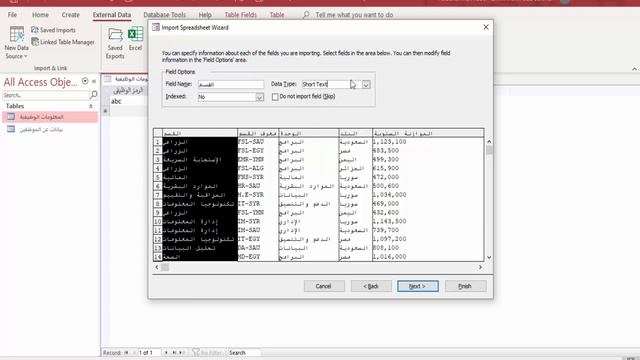Click the vertical scrollbar thumb in preview
This screenshot has width=640, height=360.
click(489, 150)
